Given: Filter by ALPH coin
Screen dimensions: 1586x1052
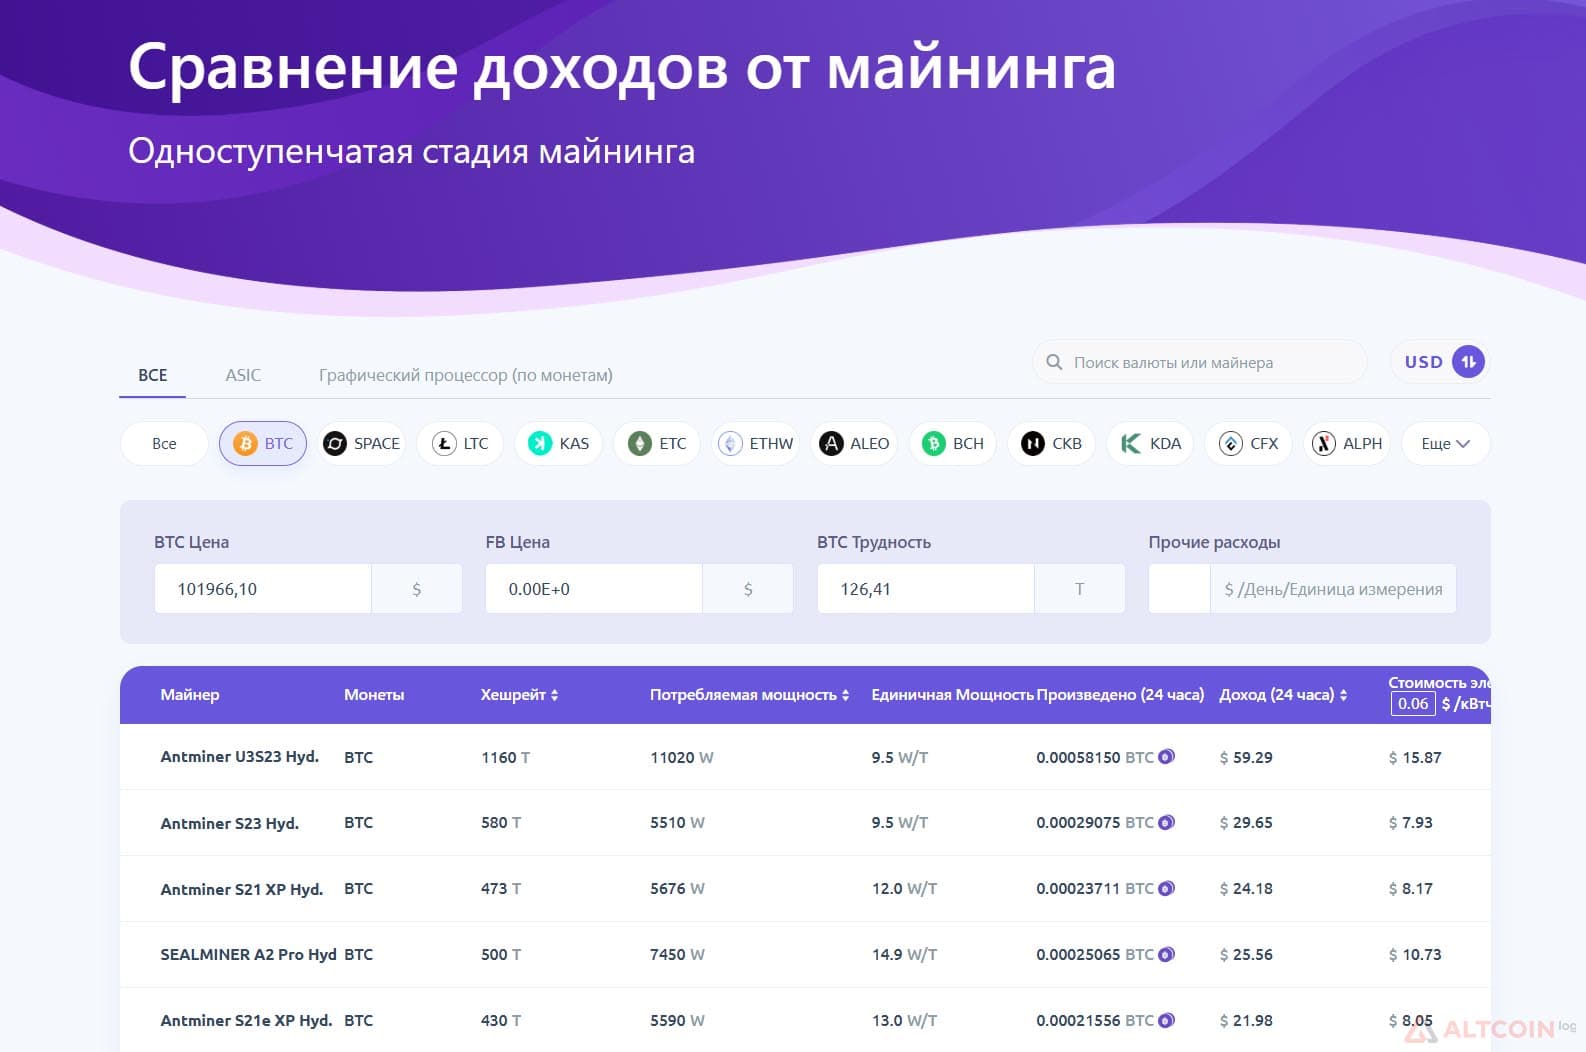Looking at the screenshot, I should pos(1347,443).
